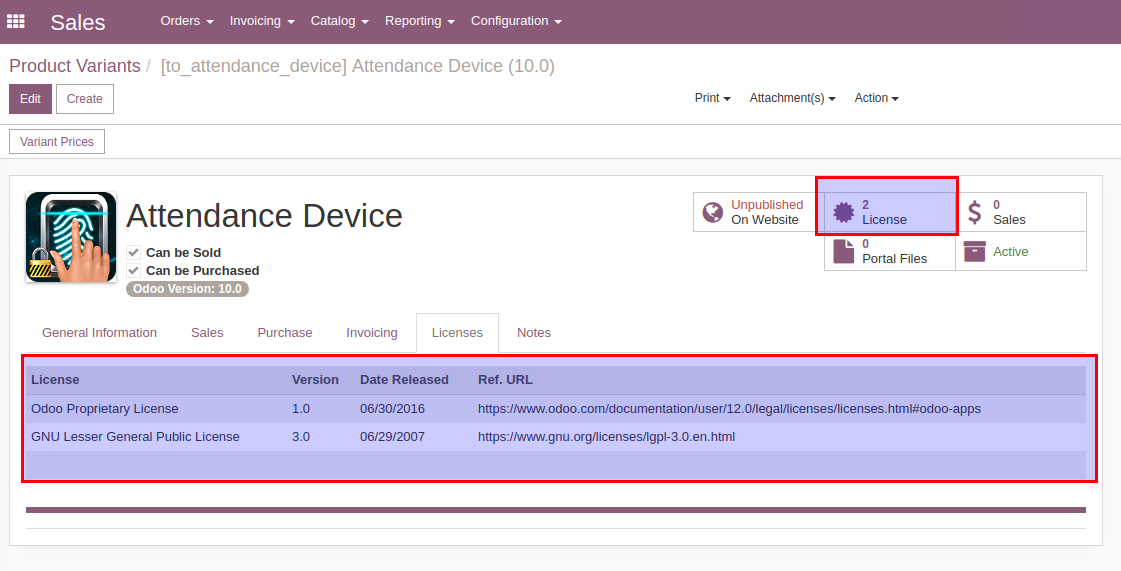Toggle the Can be Sold checkbox
This screenshot has width=1121, height=571.
click(133, 253)
